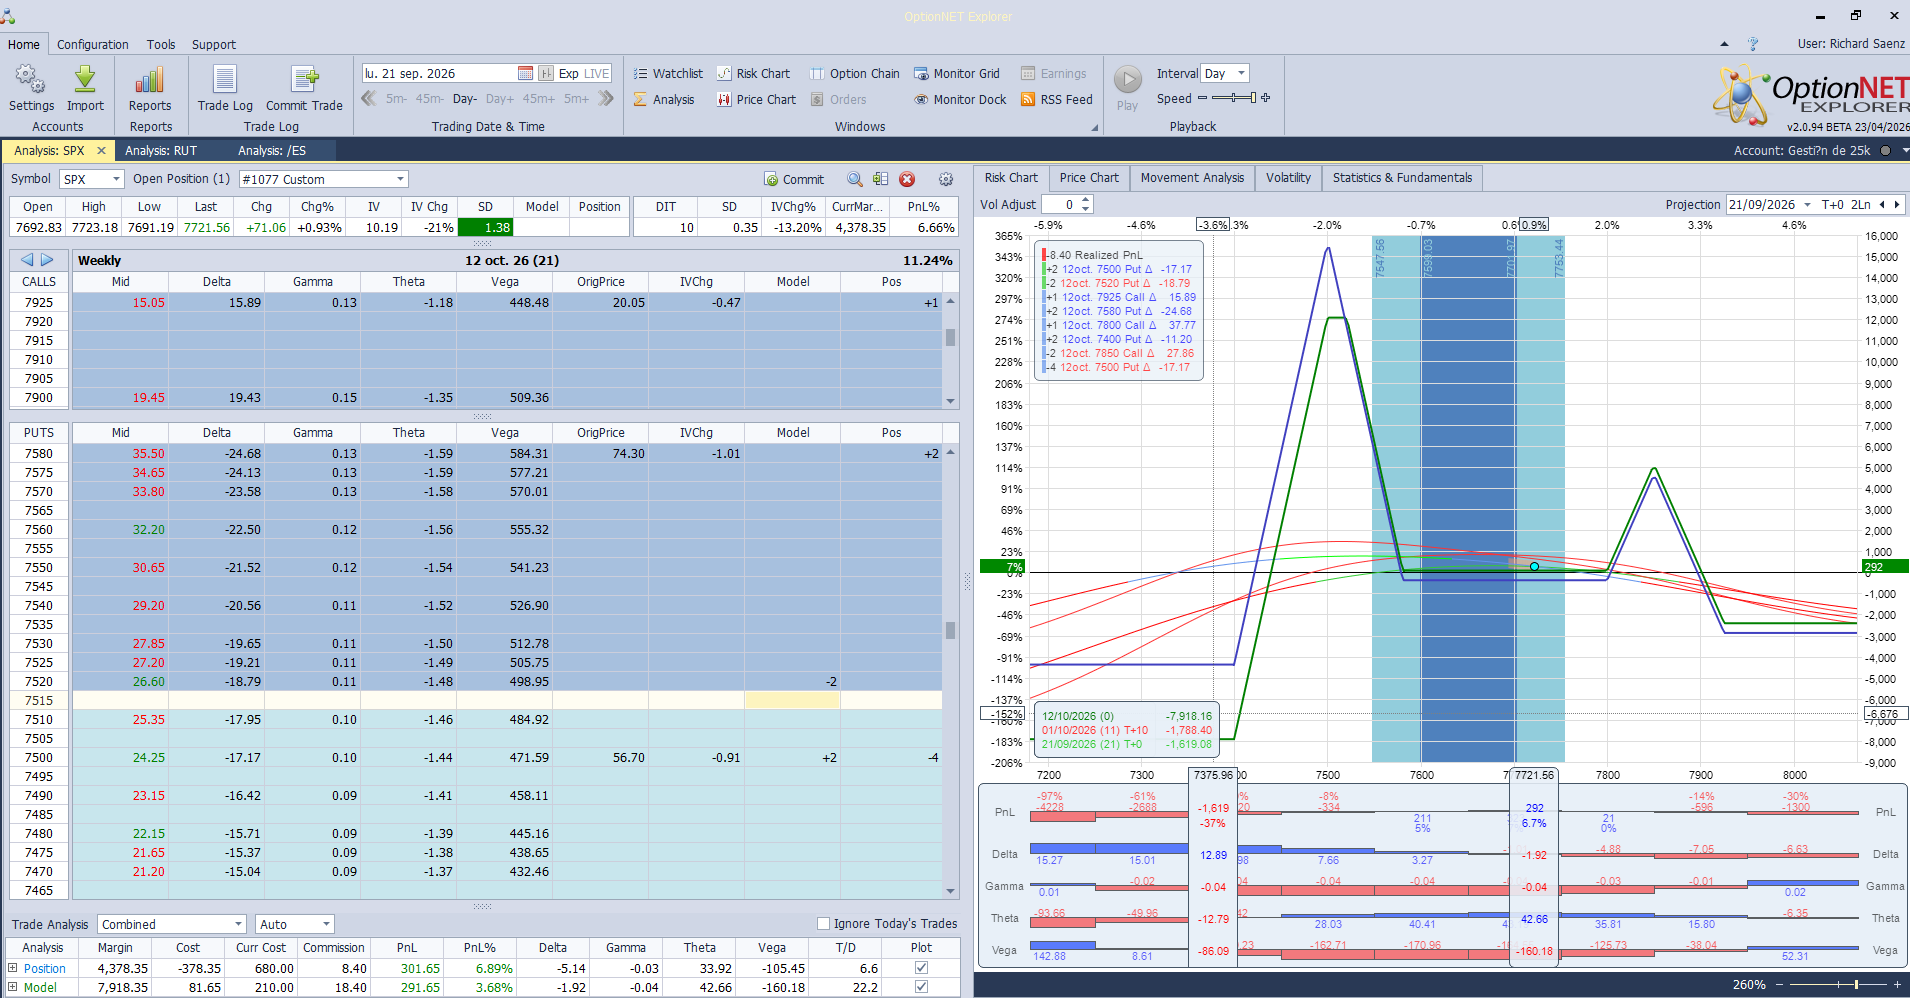This screenshot has height=998, width=1910.
Task: Switch to the Analysis: RUT tab
Action: click(x=161, y=150)
